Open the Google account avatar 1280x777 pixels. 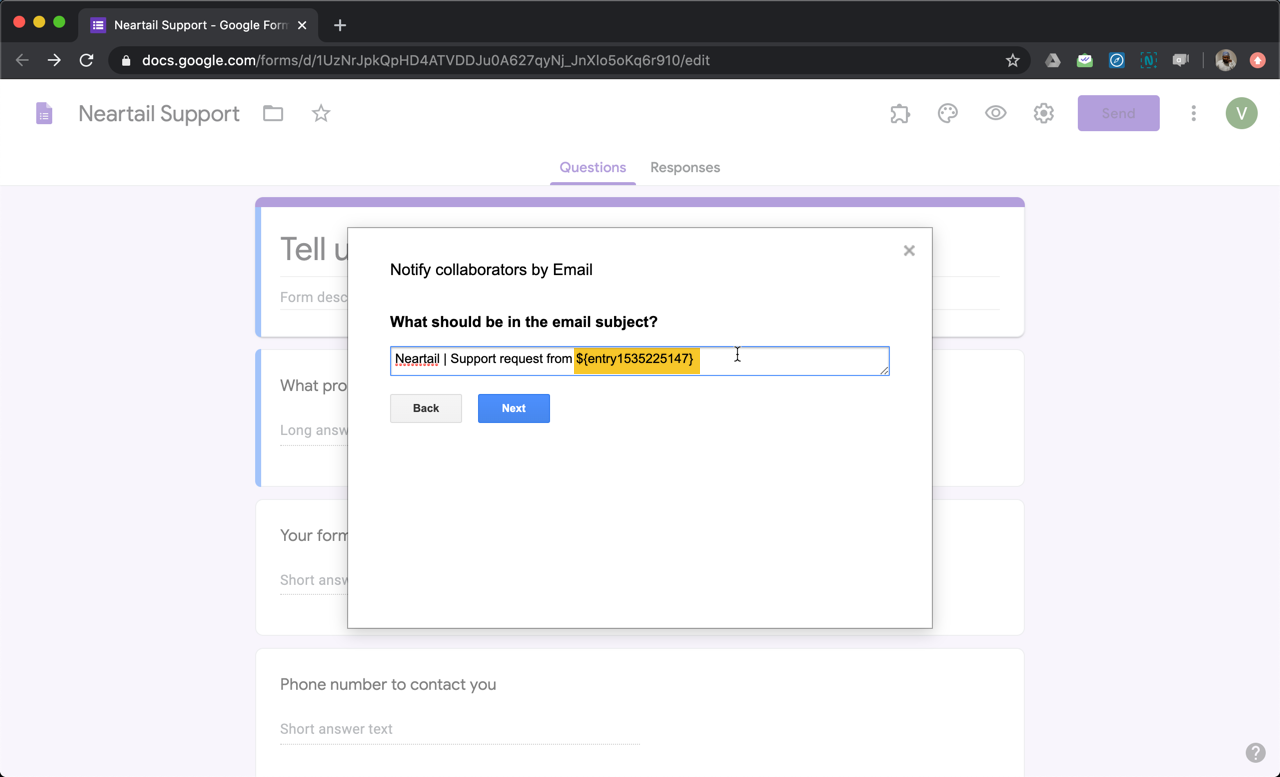[1241, 113]
